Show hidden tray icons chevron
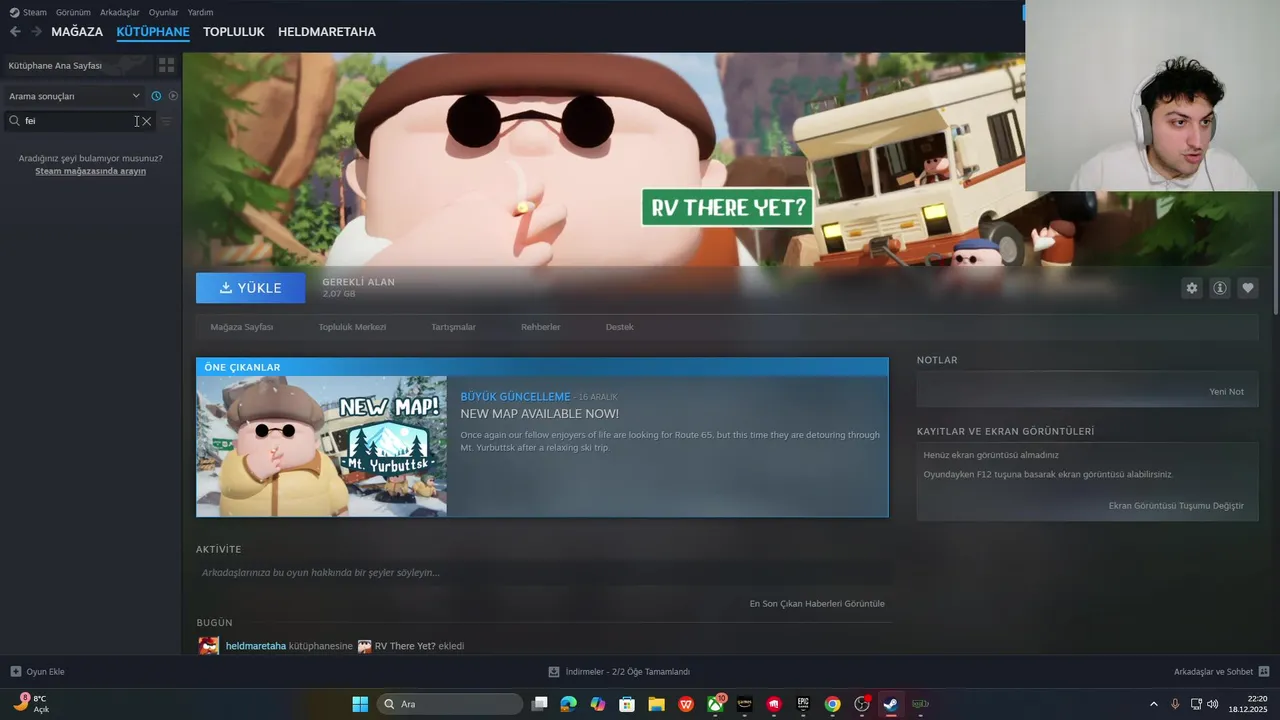 [x=1153, y=704]
